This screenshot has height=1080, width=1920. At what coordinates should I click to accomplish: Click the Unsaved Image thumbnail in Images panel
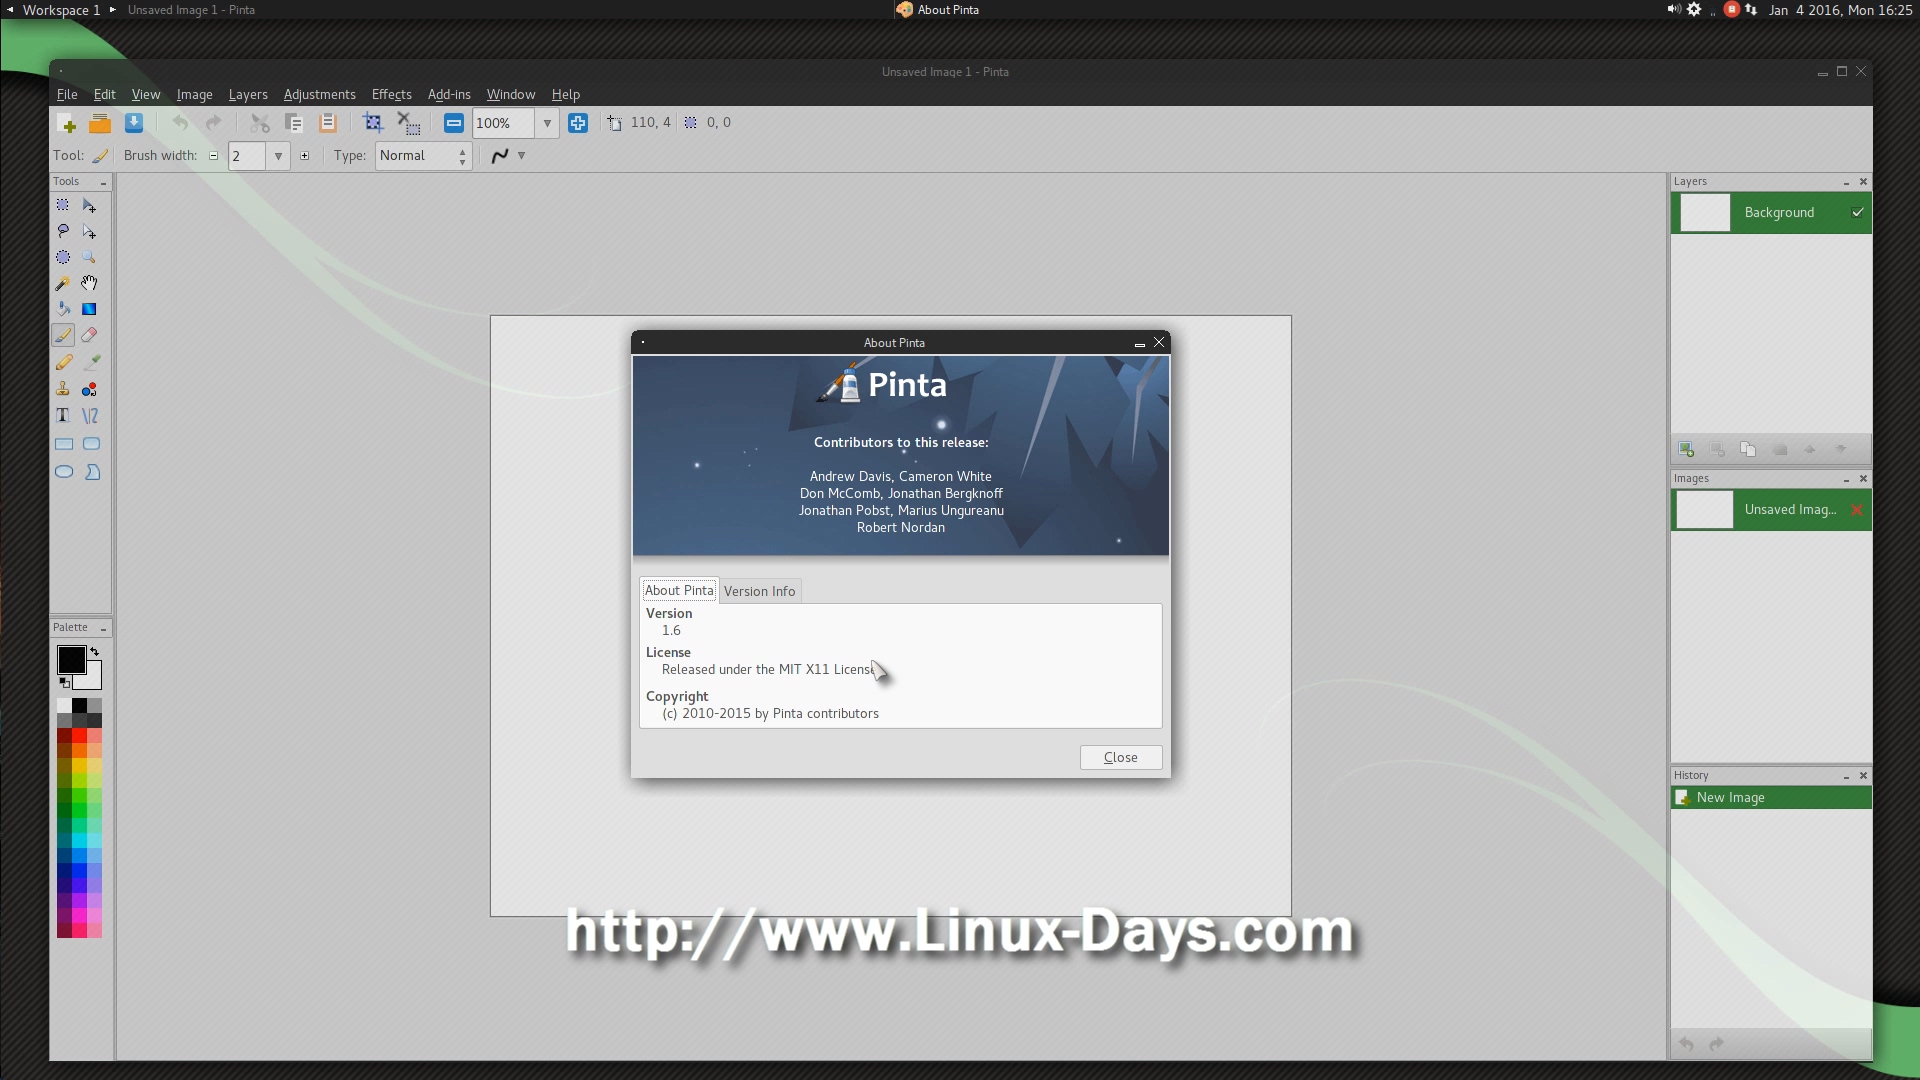(1705, 510)
